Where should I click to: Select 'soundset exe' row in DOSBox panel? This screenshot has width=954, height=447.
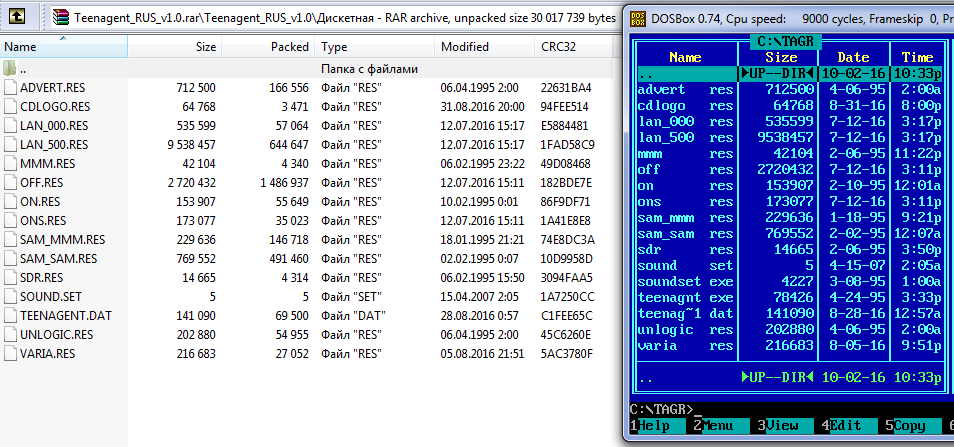tap(790, 282)
